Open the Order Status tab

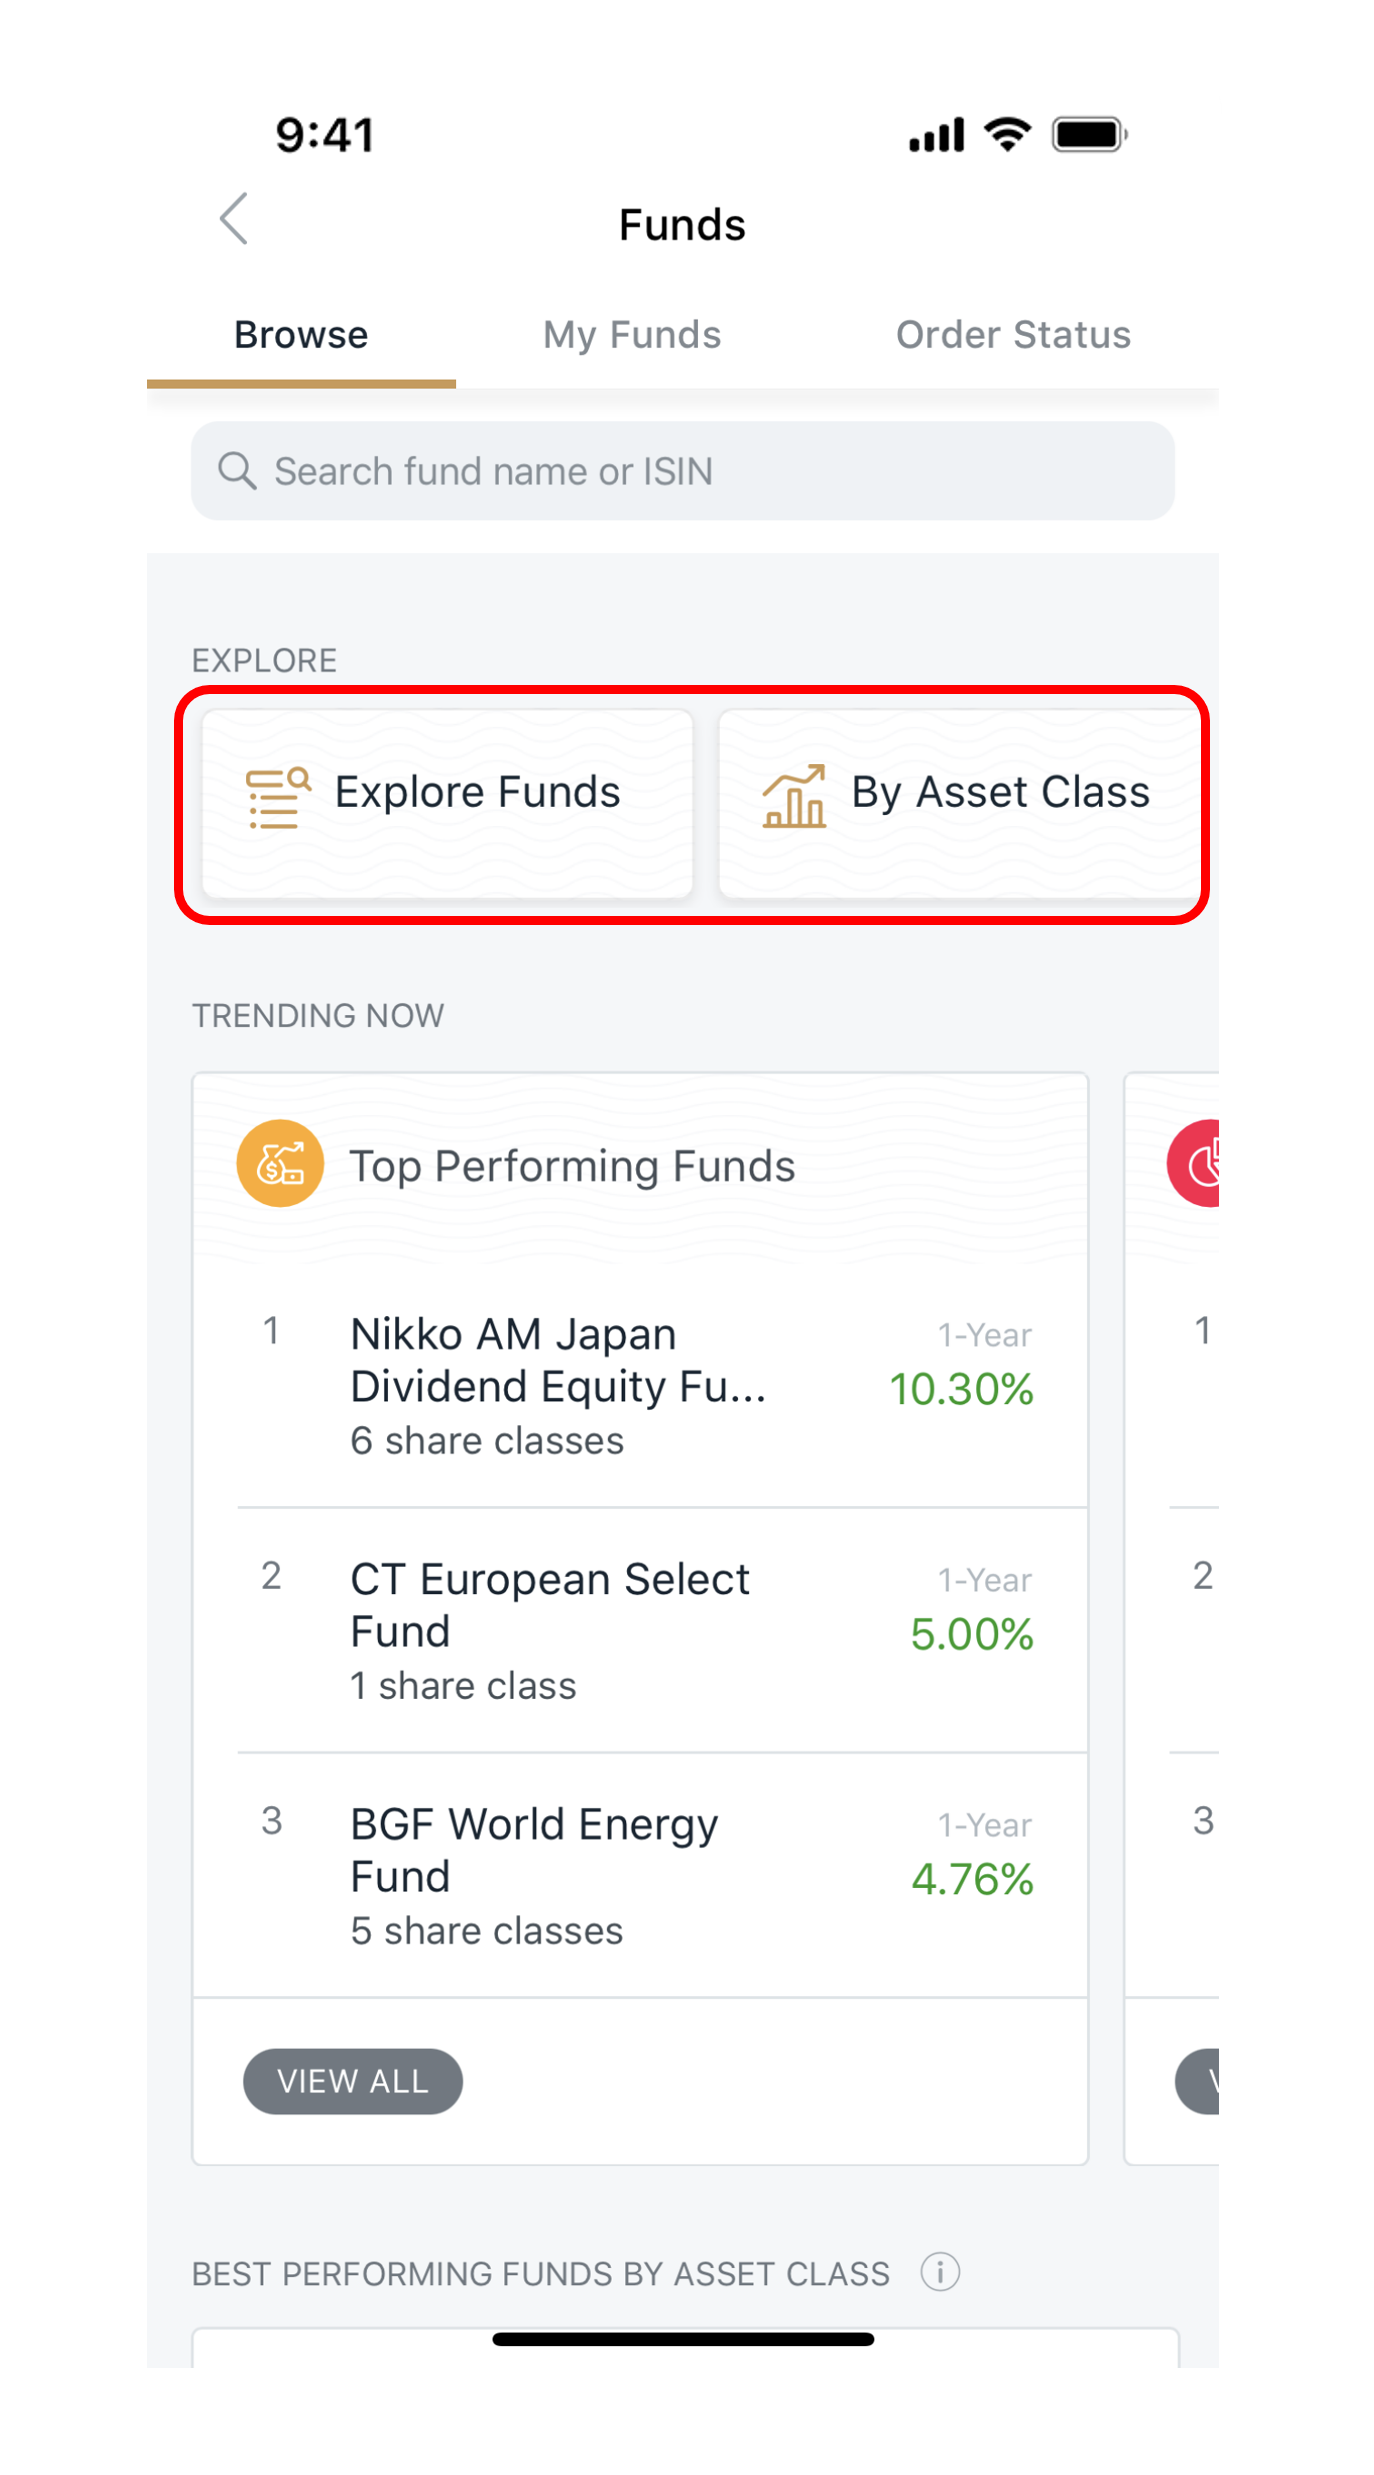tap(1012, 335)
